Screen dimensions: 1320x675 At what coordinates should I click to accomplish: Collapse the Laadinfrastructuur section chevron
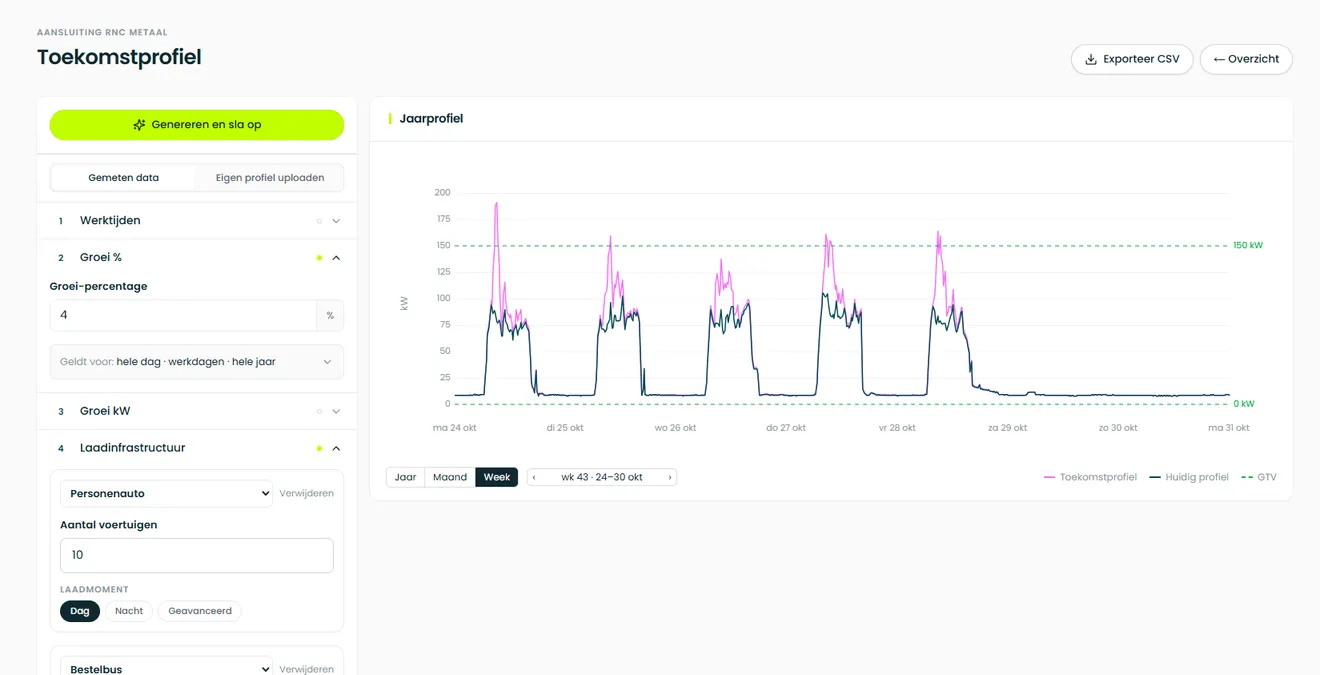click(x=336, y=448)
